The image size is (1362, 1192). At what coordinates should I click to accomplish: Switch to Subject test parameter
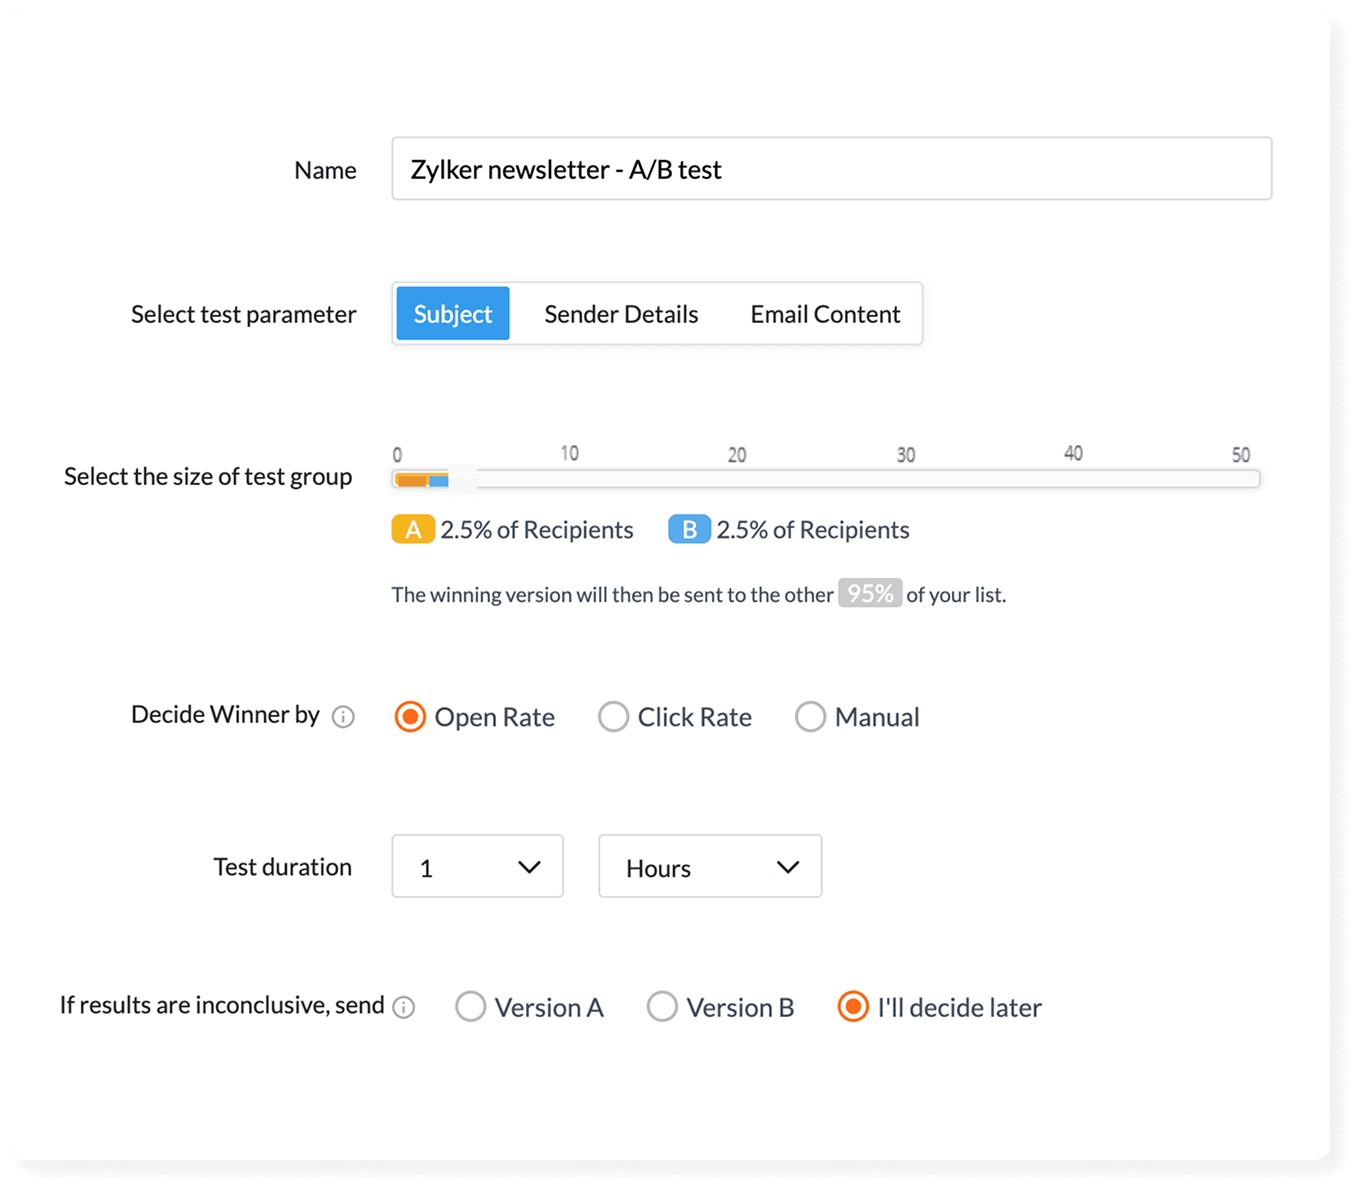[453, 314]
